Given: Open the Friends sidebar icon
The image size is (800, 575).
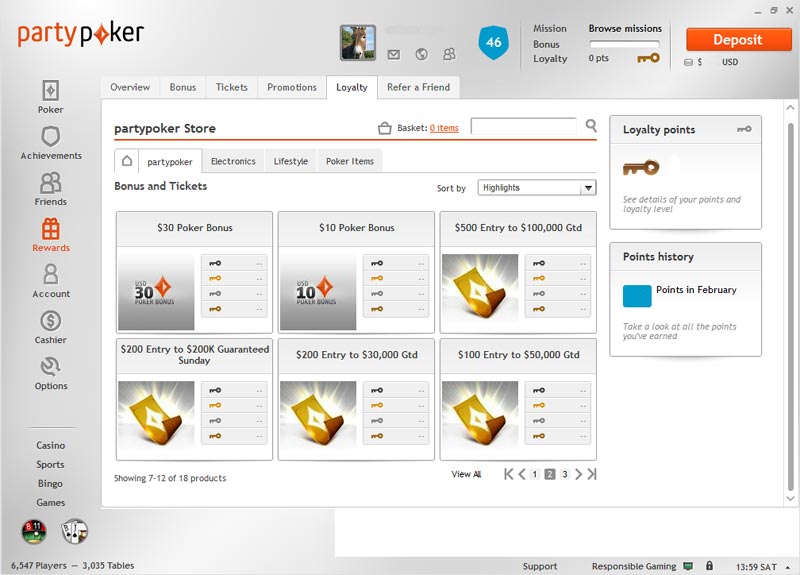Looking at the screenshot, I should [x=51, y=183].
